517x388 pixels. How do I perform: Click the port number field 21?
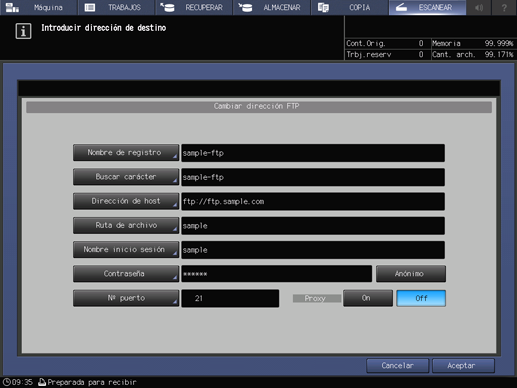coord(230,298)
